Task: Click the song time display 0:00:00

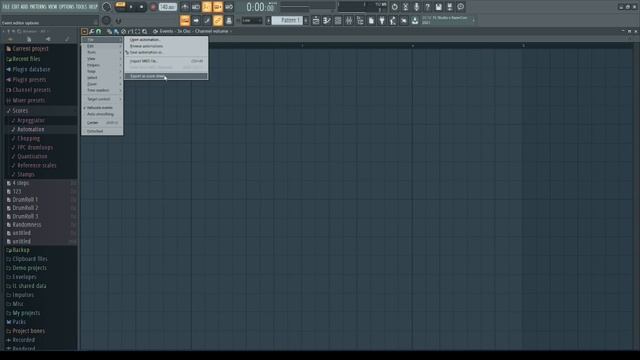Action: (260, 7)
